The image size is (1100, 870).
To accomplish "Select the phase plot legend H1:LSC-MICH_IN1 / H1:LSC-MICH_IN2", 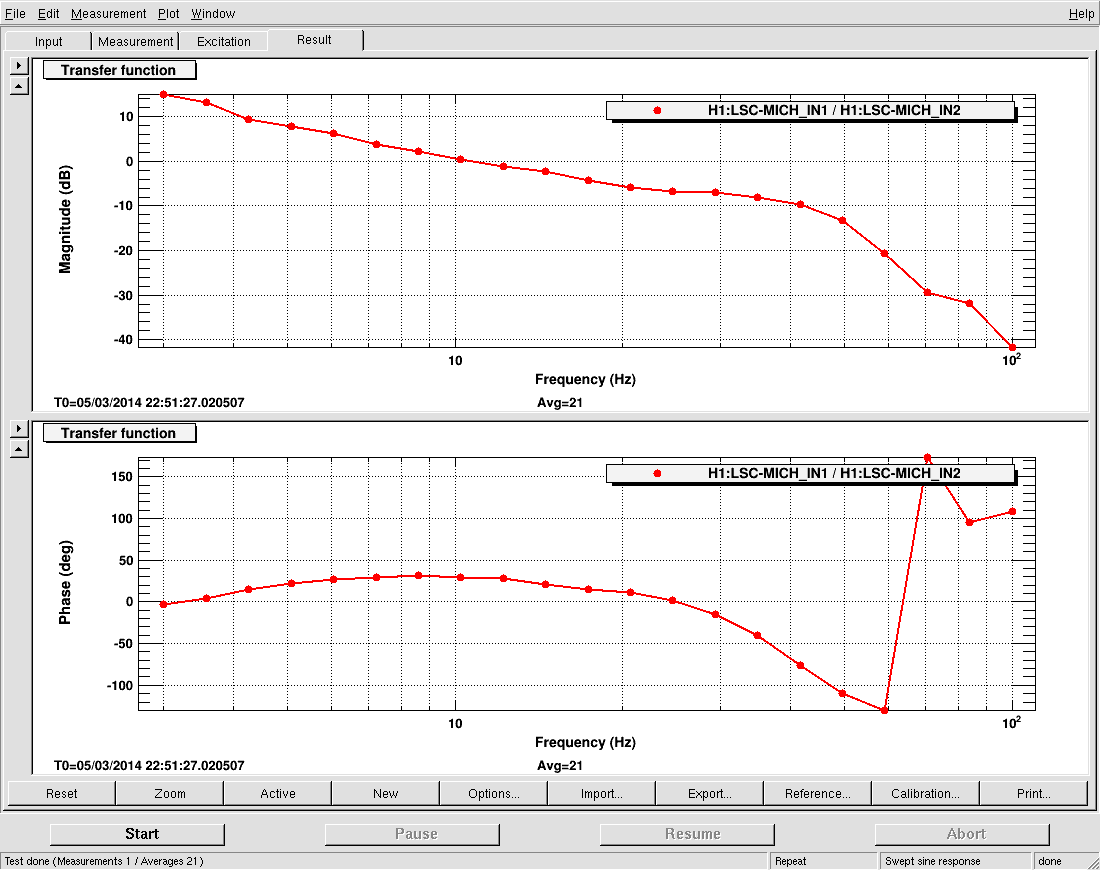I will tap(810, 473).
